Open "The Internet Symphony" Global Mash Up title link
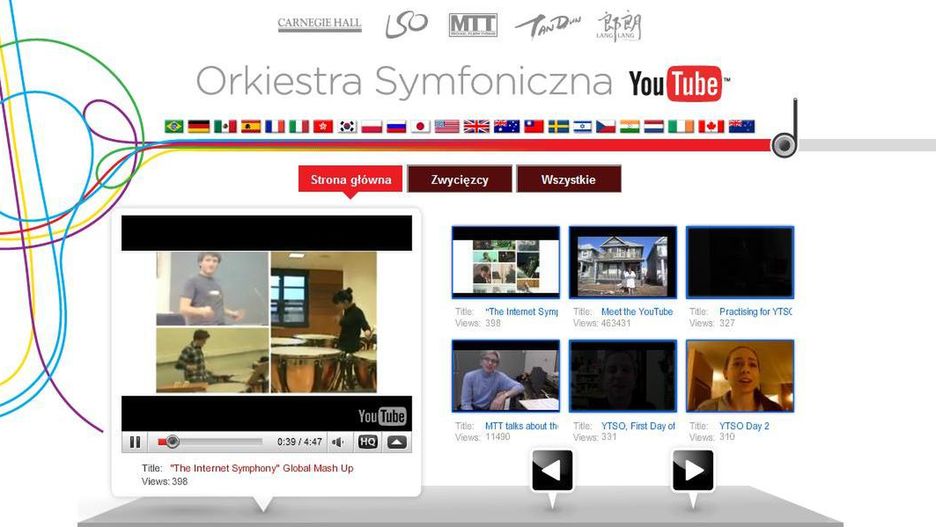 261,468
